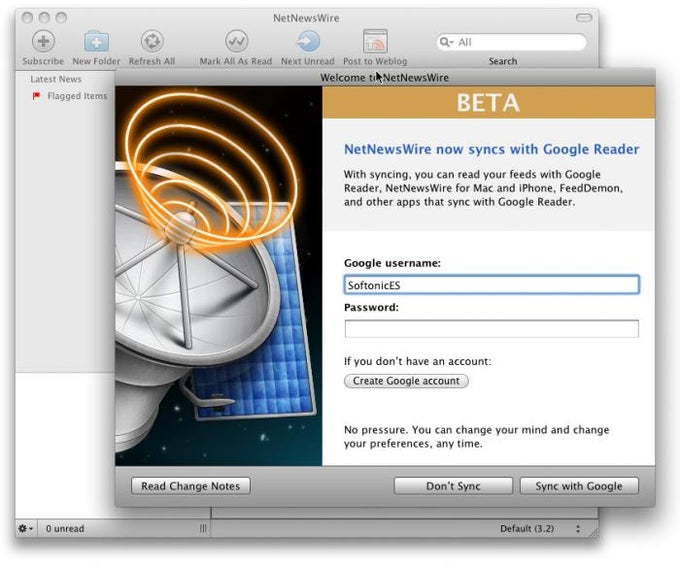Jump to Next Unread arrow icon

308,41
